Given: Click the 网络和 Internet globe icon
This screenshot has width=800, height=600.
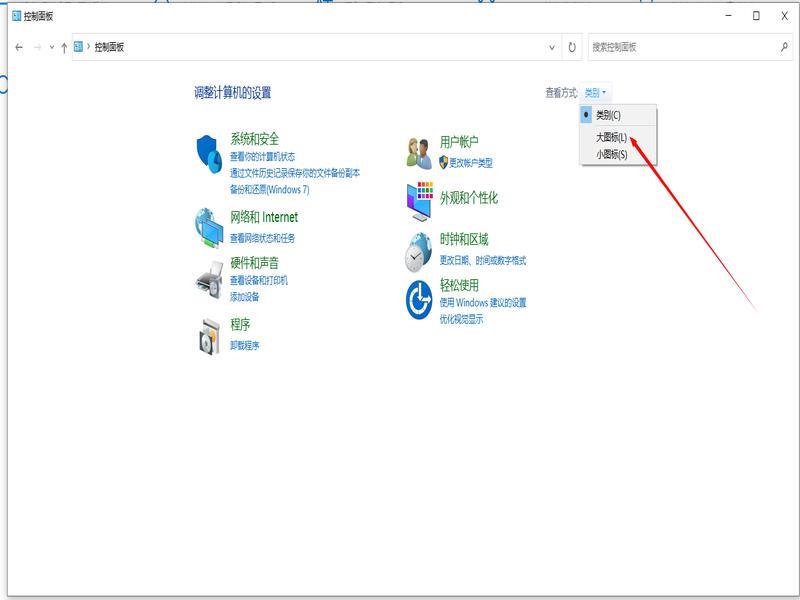Looking at the screenshot, I should tap(209, 227).
